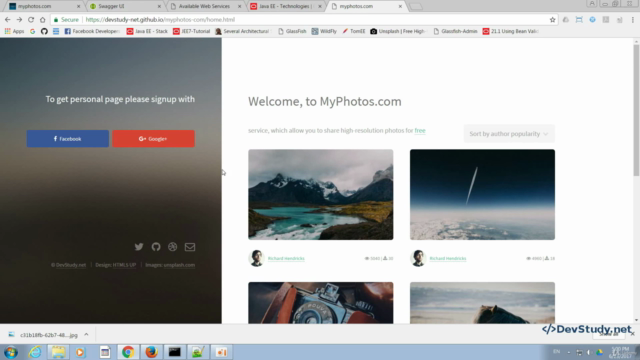Open the GitHub icon in sidebar footer
The height and width of the screenshot is (360, 640).
pos(156,247)
